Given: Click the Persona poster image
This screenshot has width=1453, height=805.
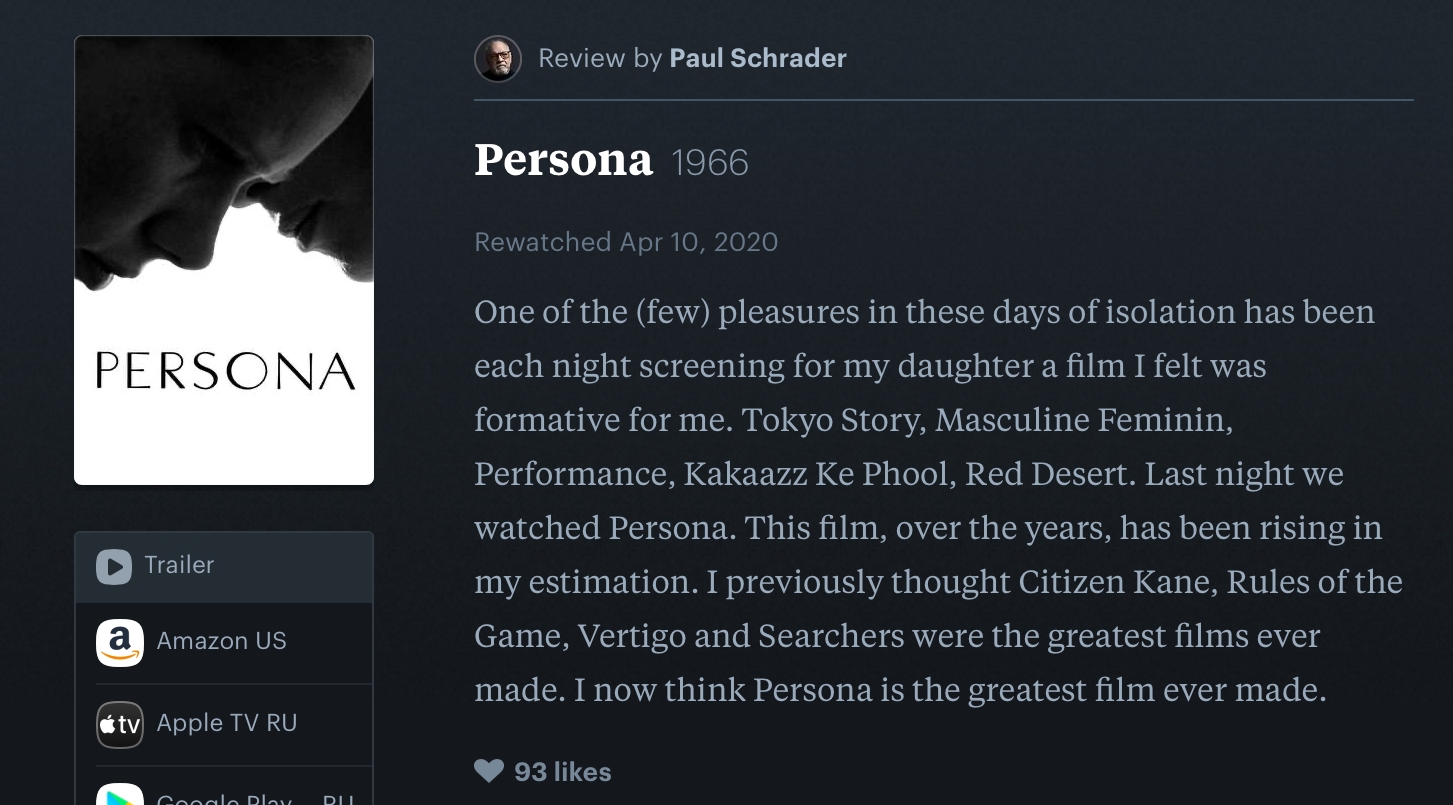Looking at the screenshot, I should [224, 260].
